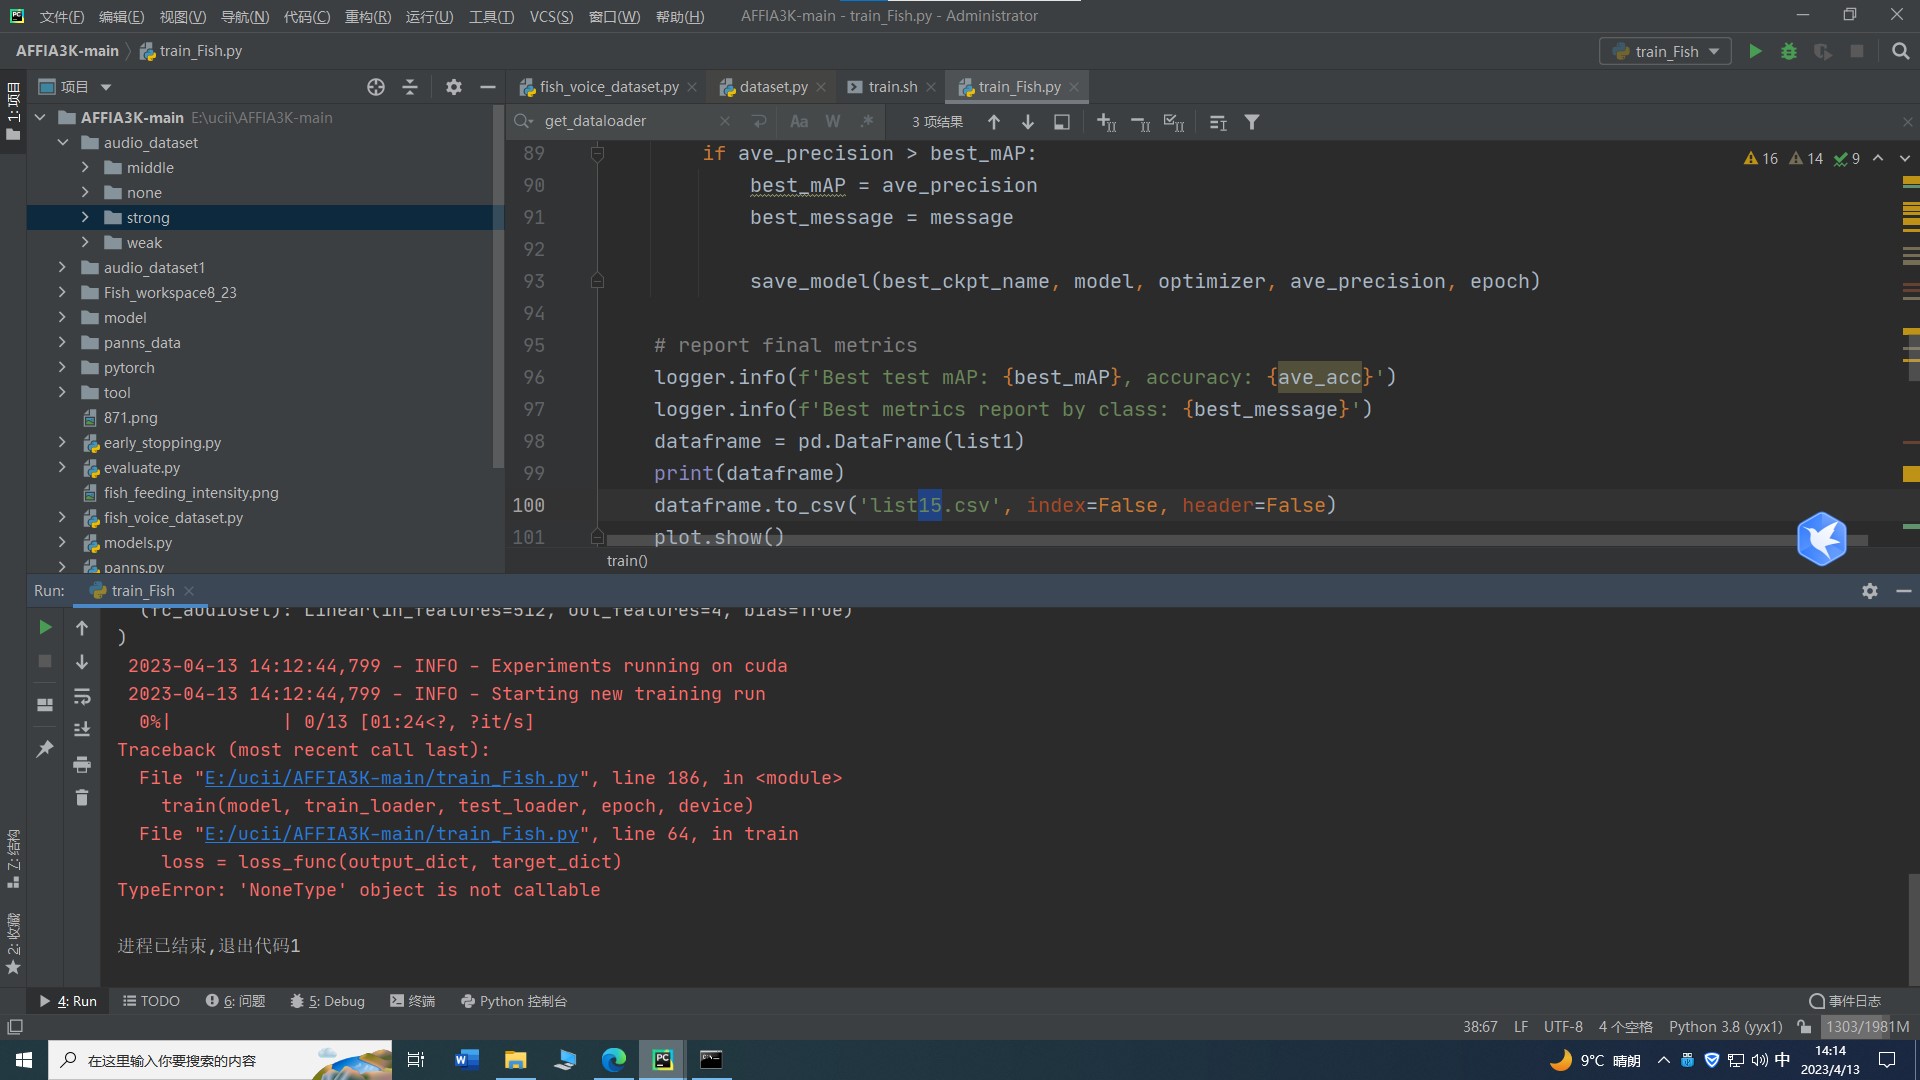
Task: Print console output via printer icon
Action: point(82,765)
